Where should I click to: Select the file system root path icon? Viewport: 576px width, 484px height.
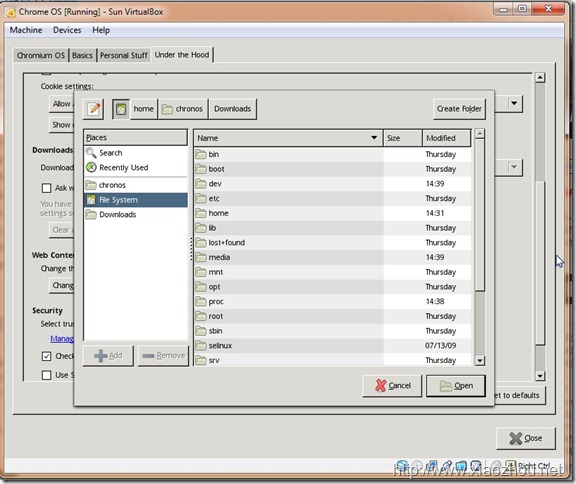(x=121, y=109)
